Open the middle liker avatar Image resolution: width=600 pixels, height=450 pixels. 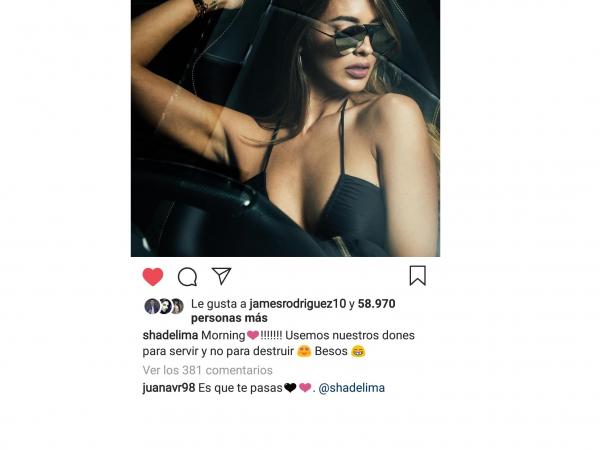click(x=165, y=306)
